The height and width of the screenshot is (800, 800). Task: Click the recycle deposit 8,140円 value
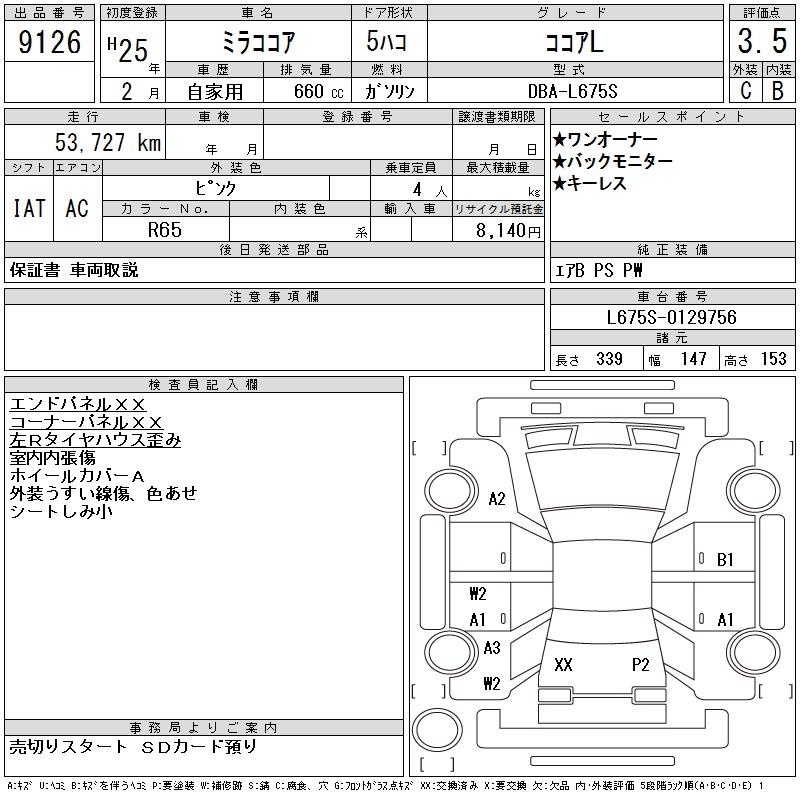click(x=497, y=230)
